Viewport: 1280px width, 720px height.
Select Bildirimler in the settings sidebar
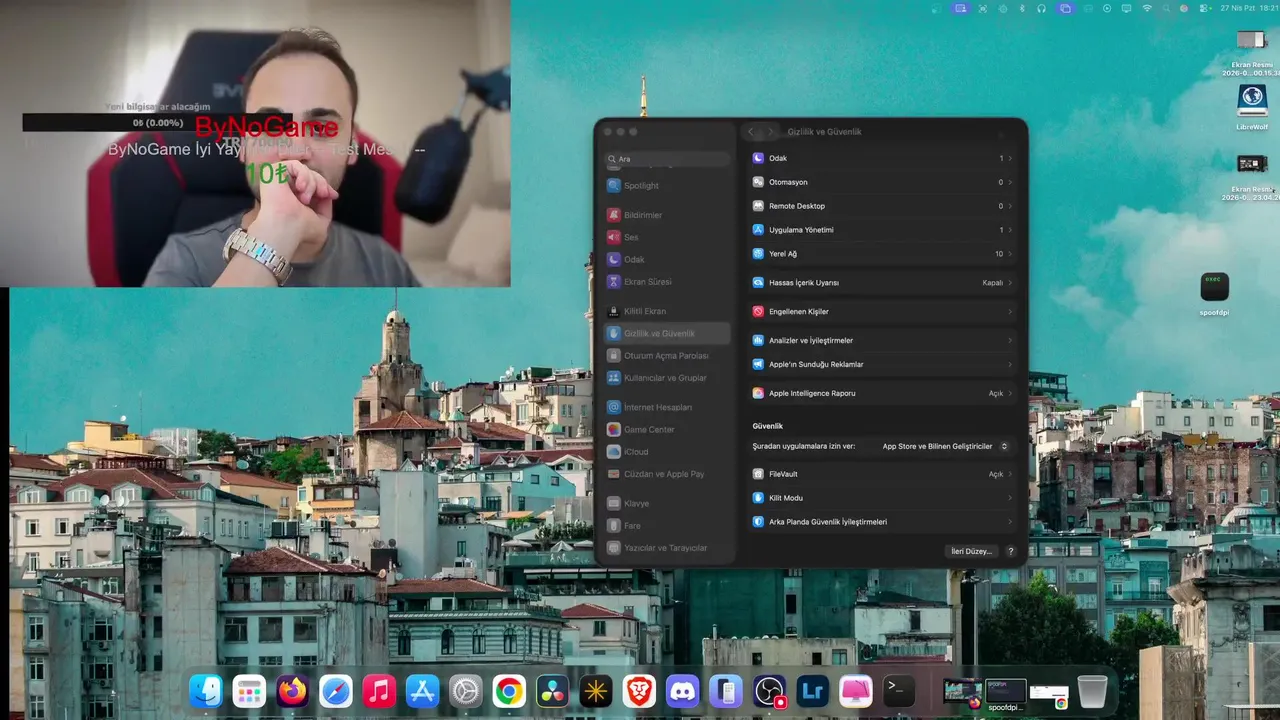[668, 215]
